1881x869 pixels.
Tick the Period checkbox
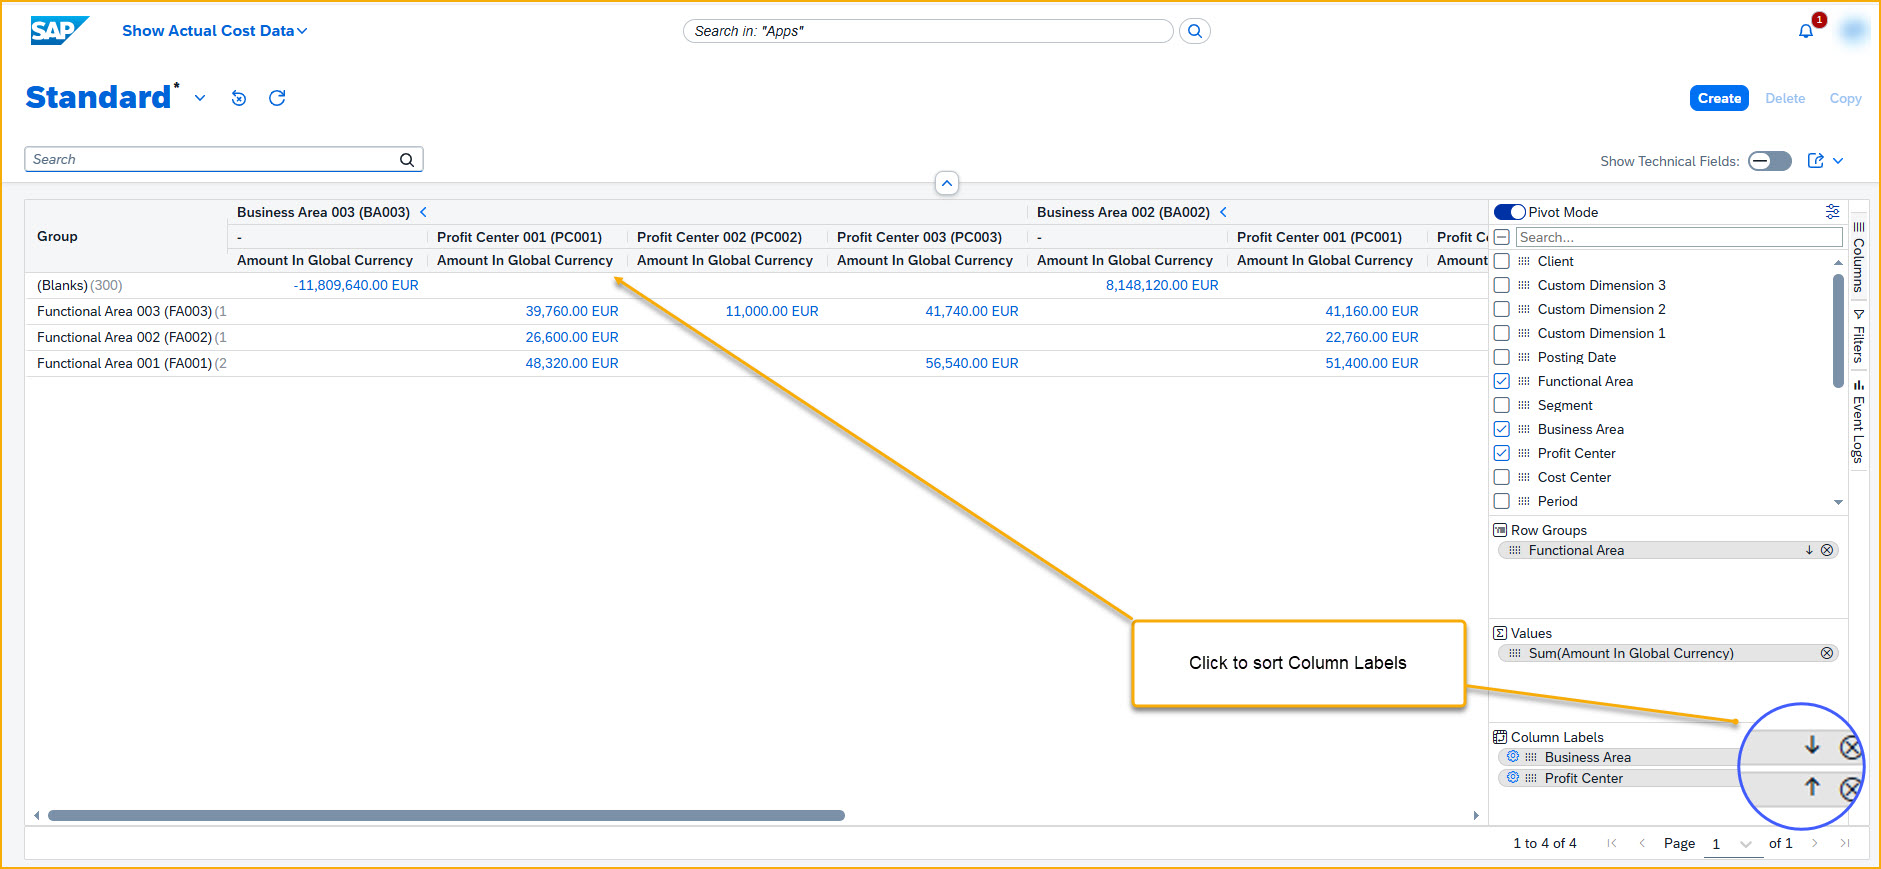(1502, 501)
